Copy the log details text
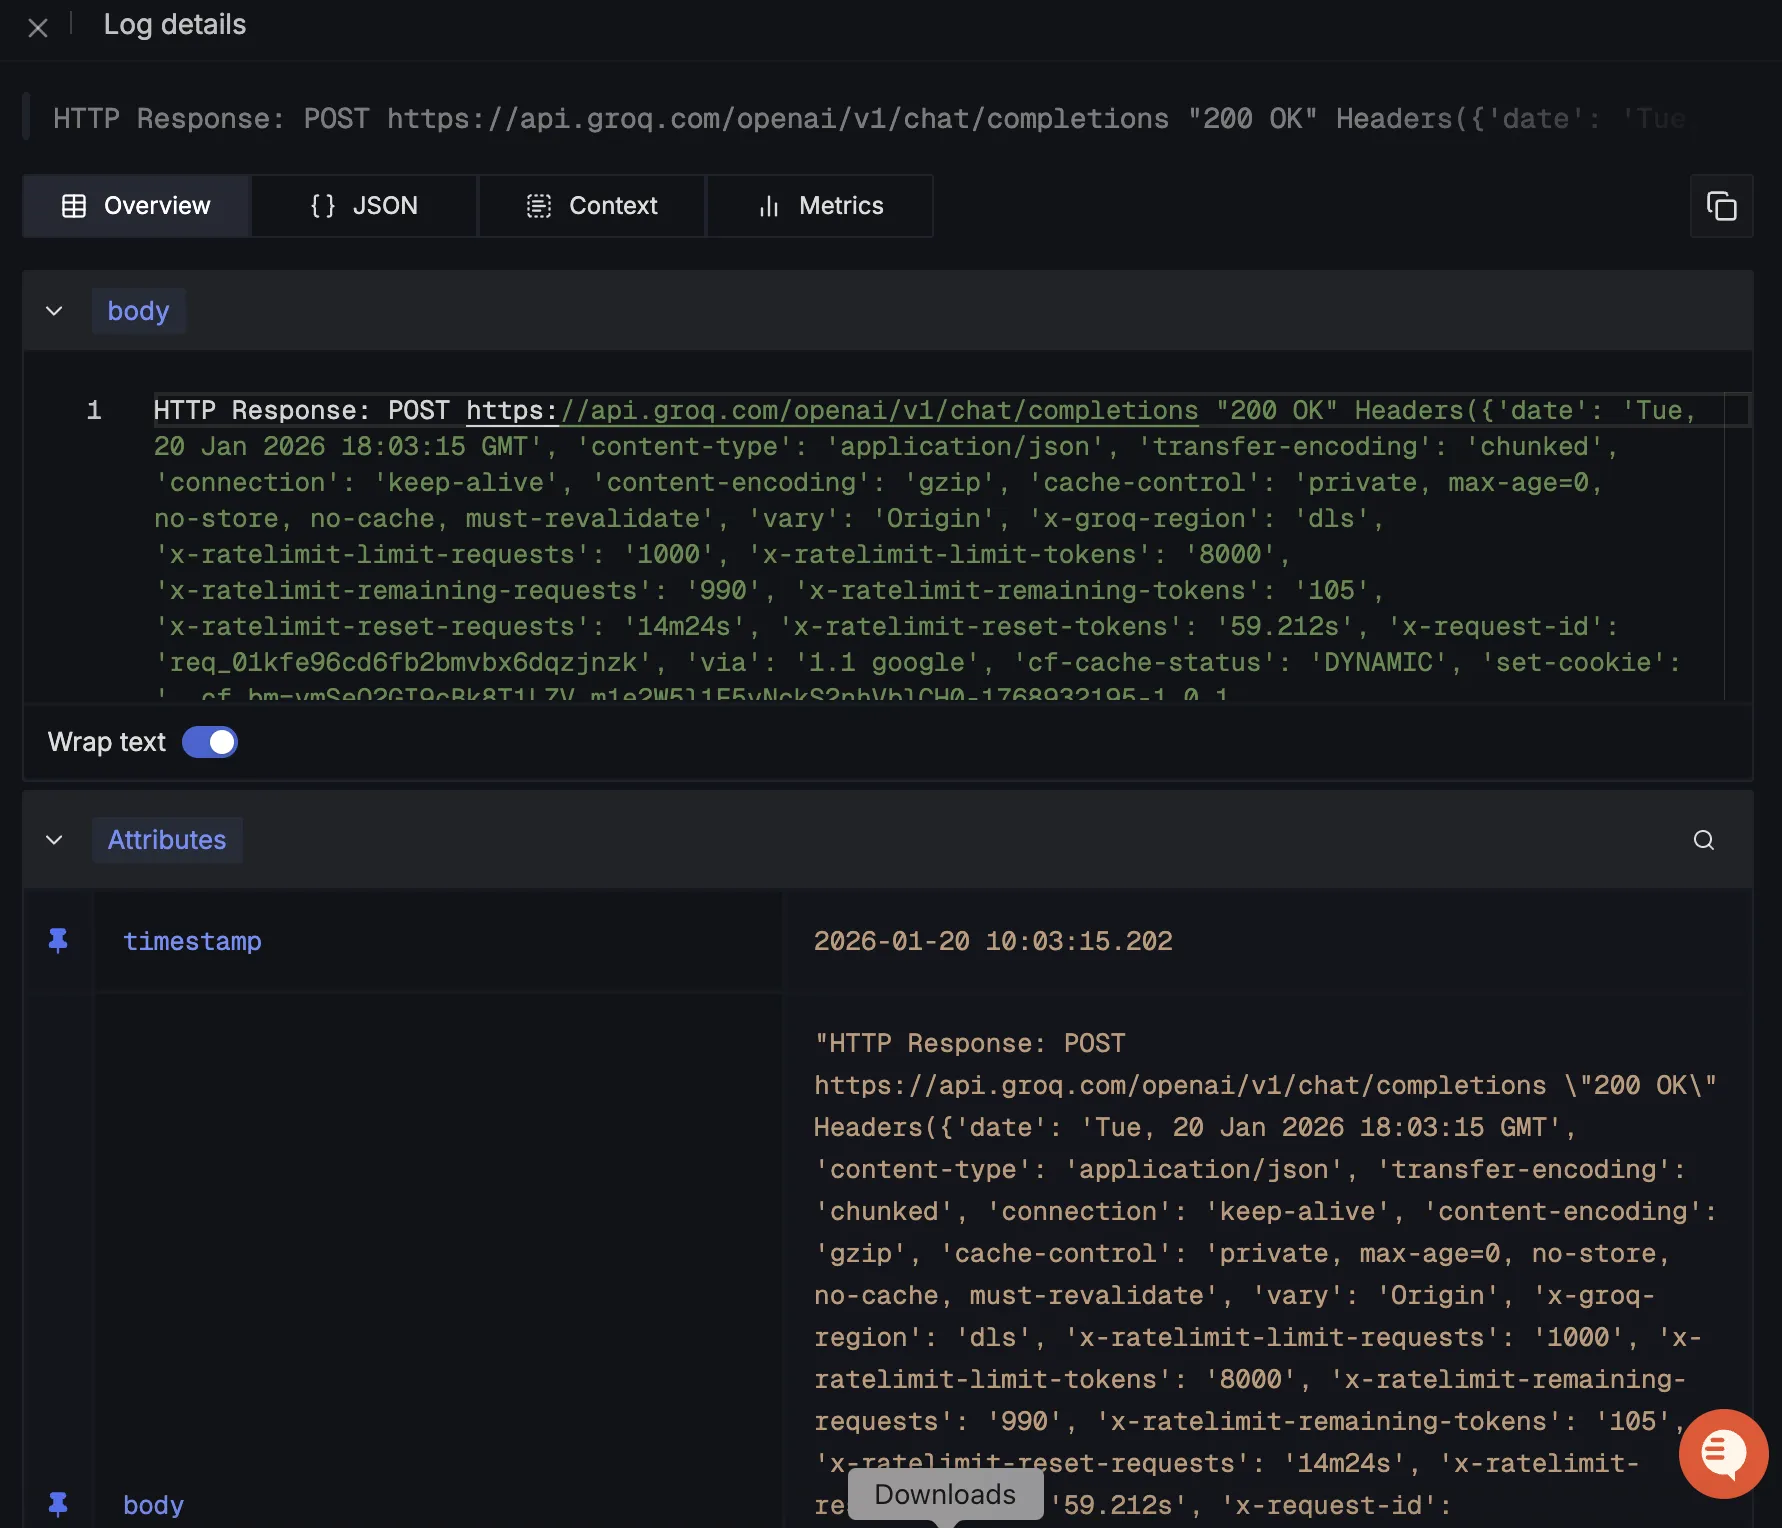The image size is (1782, 1528). tap(1722, 206)
